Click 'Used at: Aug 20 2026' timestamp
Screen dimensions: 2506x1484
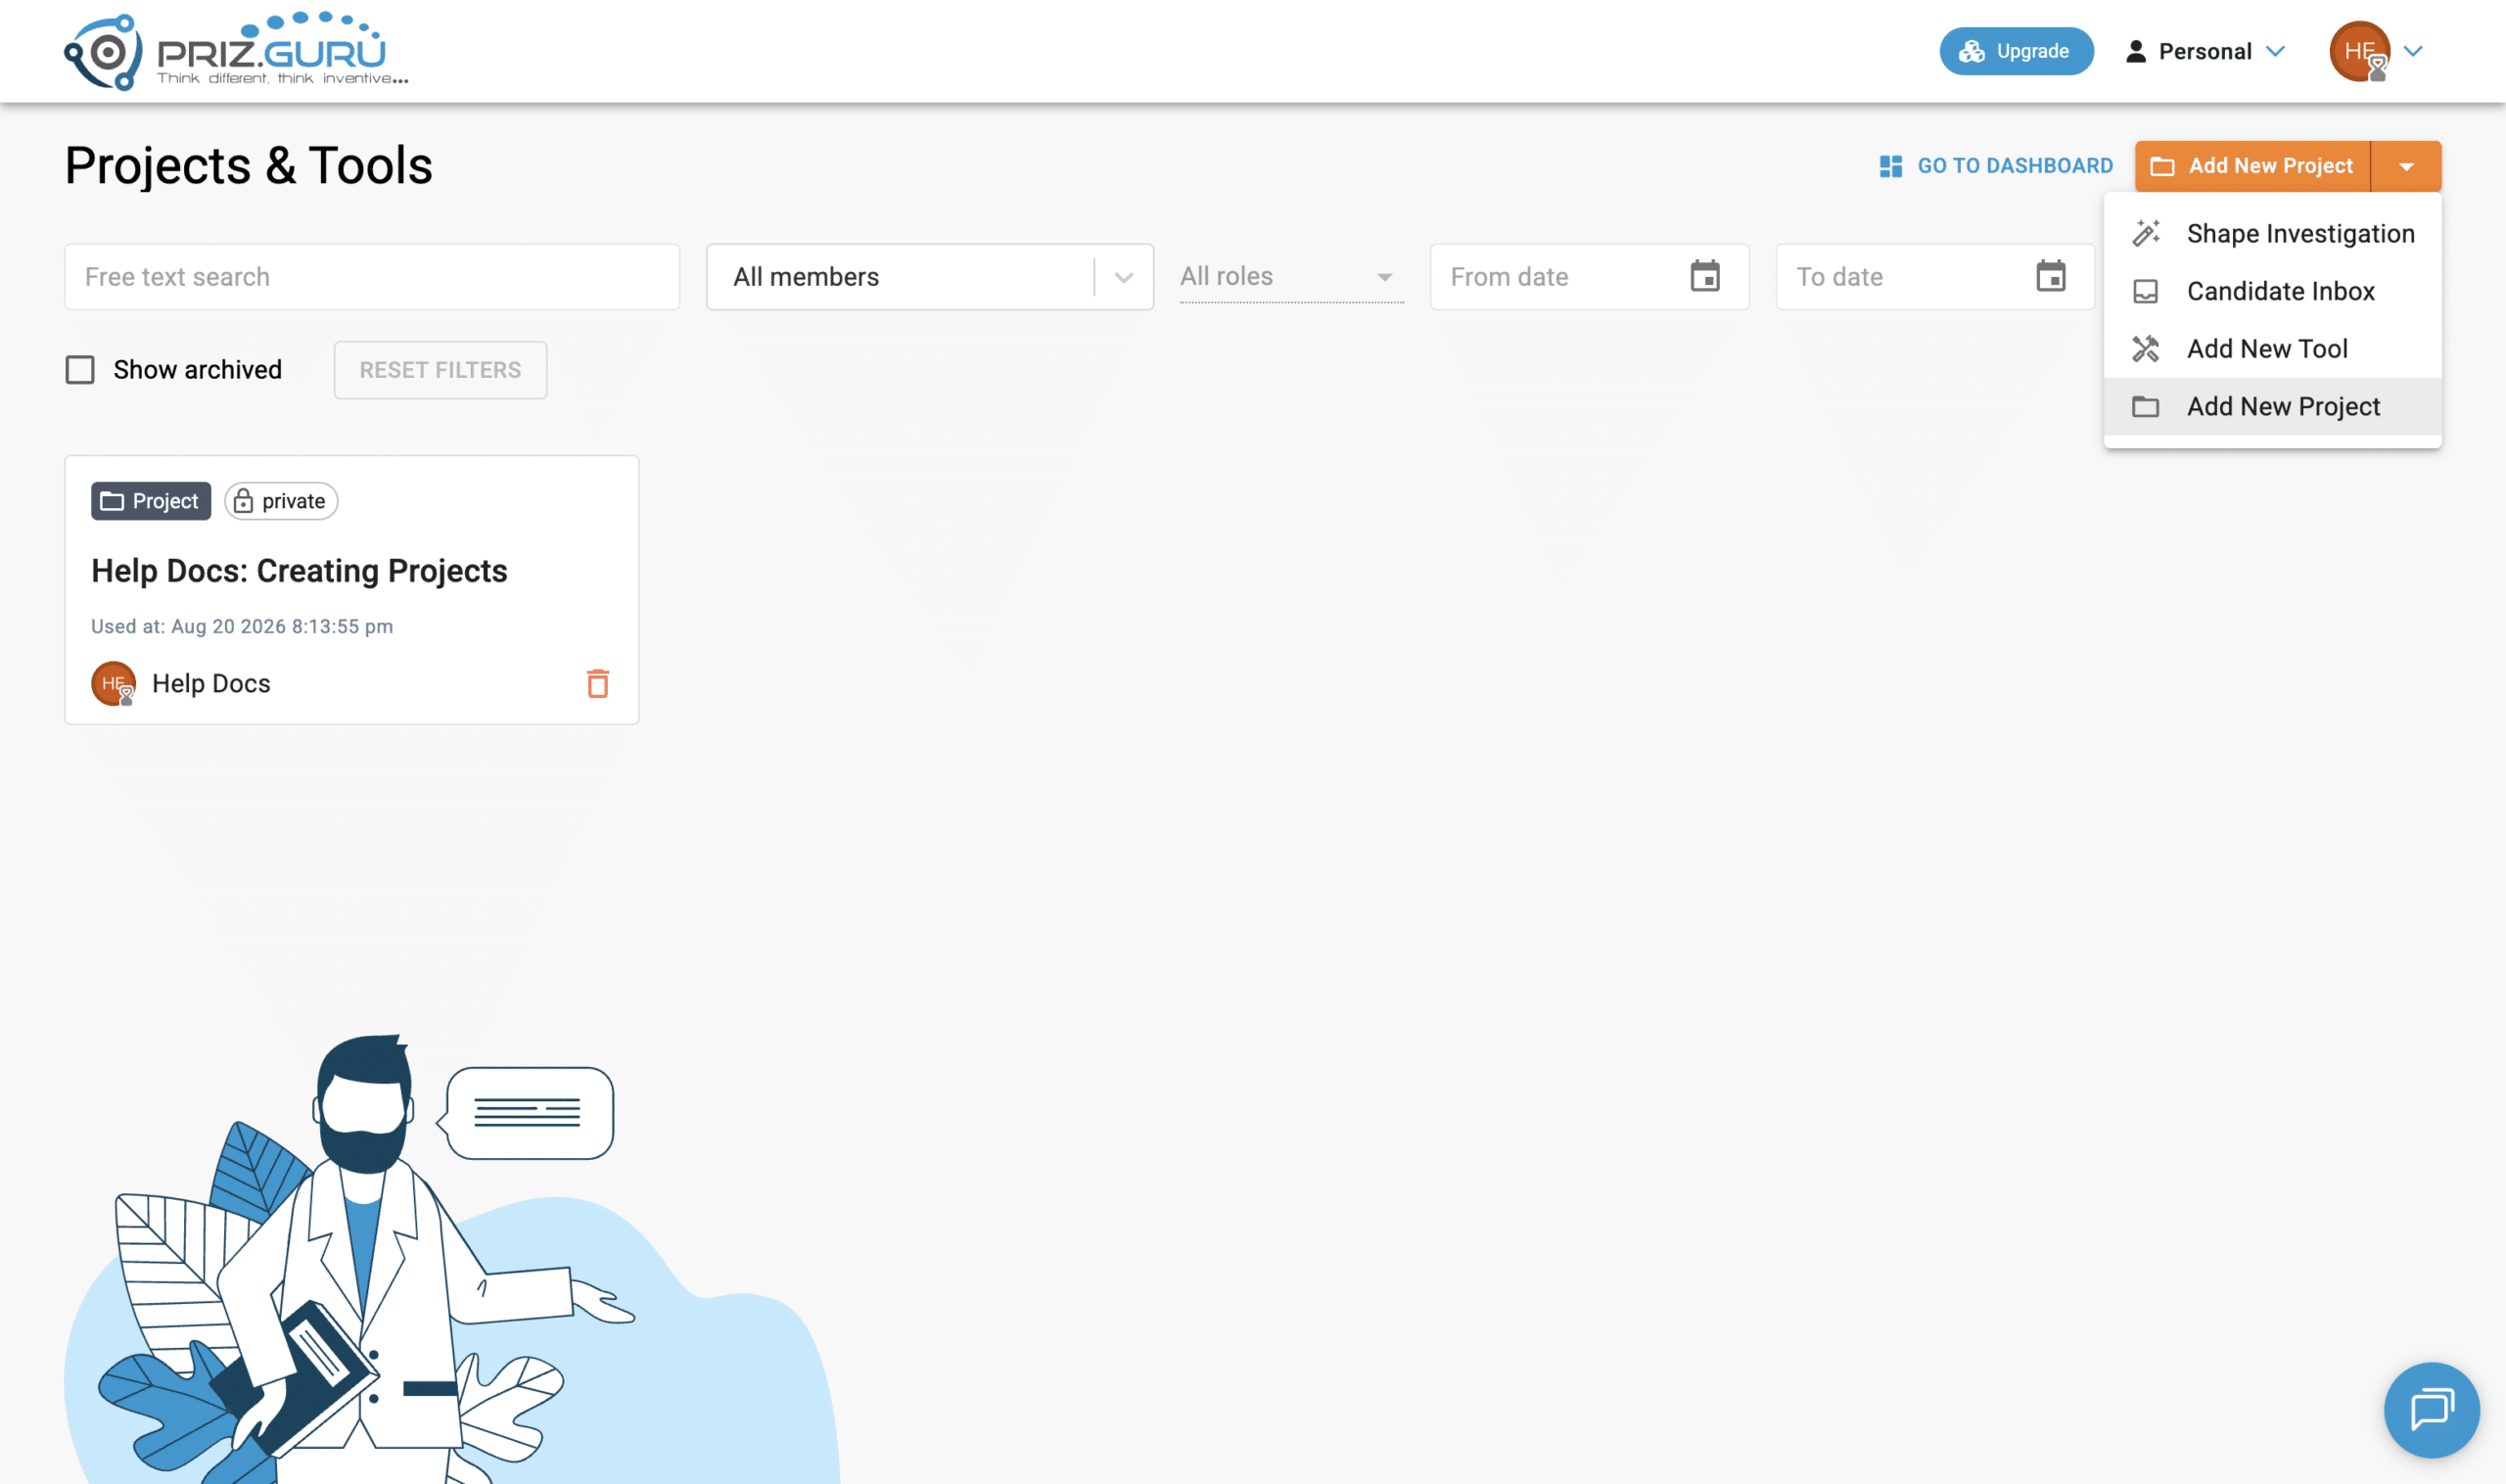pyautogui.click(x=242, y=627)
